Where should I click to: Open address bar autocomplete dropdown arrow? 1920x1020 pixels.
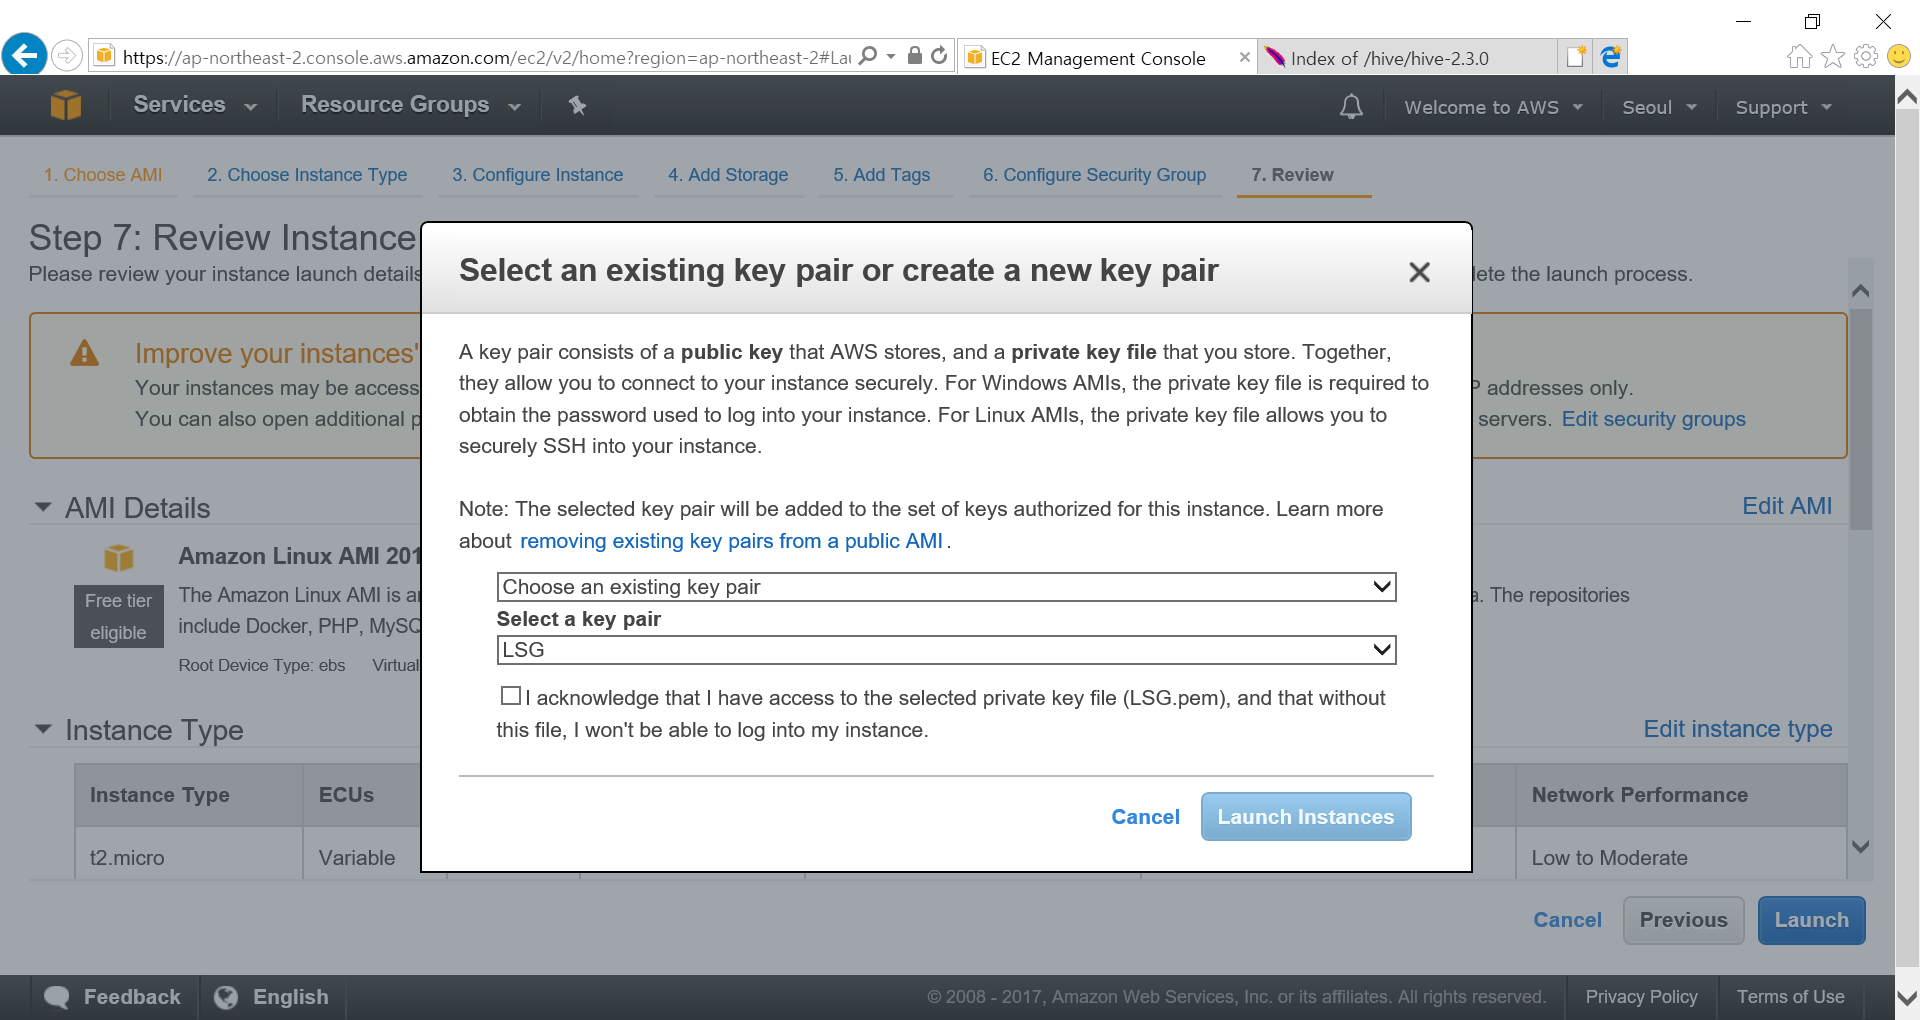tap(891, 57)
